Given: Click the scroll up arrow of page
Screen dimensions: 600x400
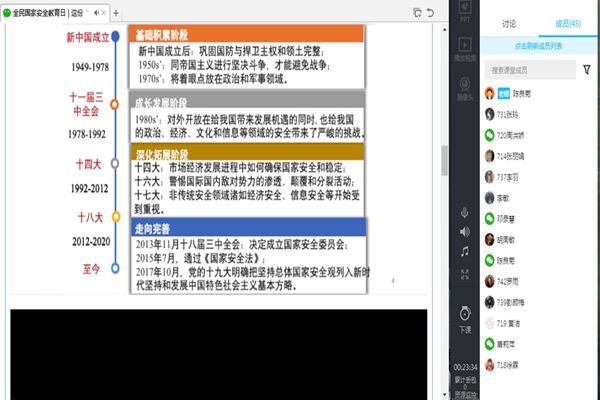Looking at the screenshot, I should coord(444,29).
